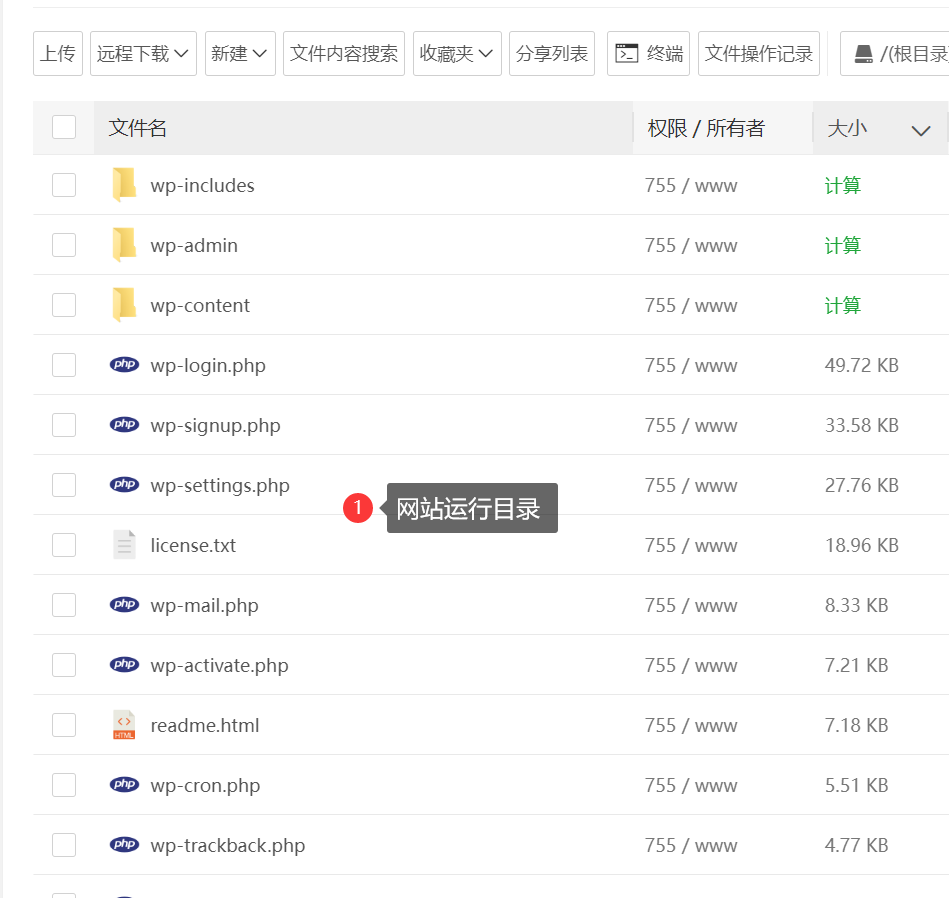
Task: Click the disk icon for root directory
Action: [864, 54]
